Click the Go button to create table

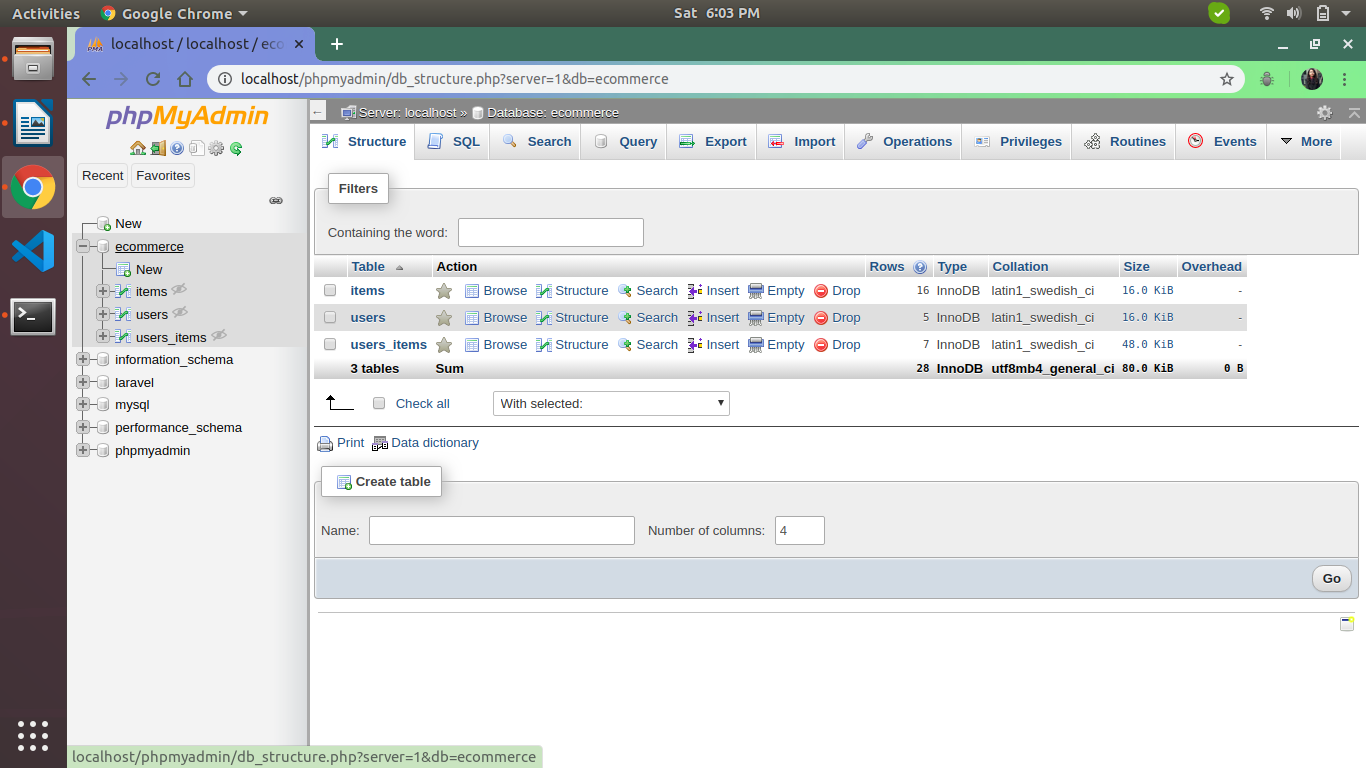(x=1332, y=578)
